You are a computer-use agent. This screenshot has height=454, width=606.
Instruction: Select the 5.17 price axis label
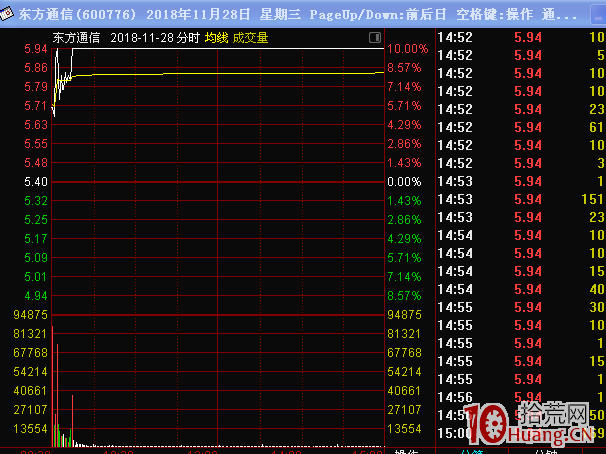36,239
